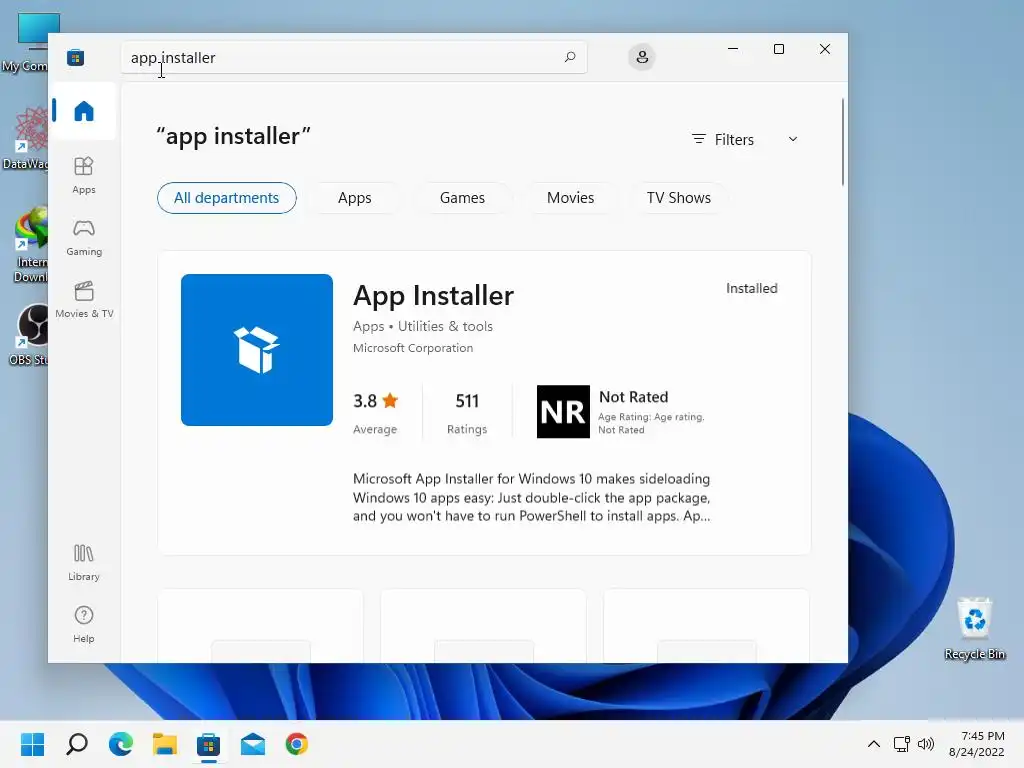This screenshot has width=1024, height=768.
Task: Maximize the Microsoft Store window
Action: point(778,49)
